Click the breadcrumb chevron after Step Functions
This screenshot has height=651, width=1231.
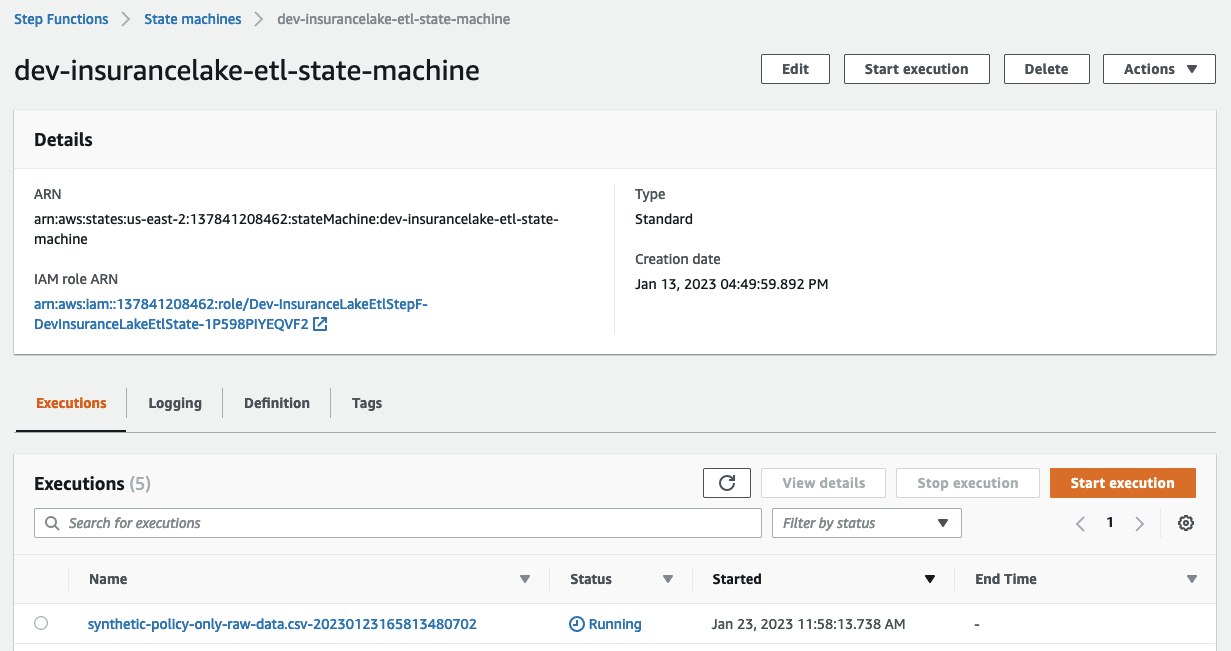(125, 18)
